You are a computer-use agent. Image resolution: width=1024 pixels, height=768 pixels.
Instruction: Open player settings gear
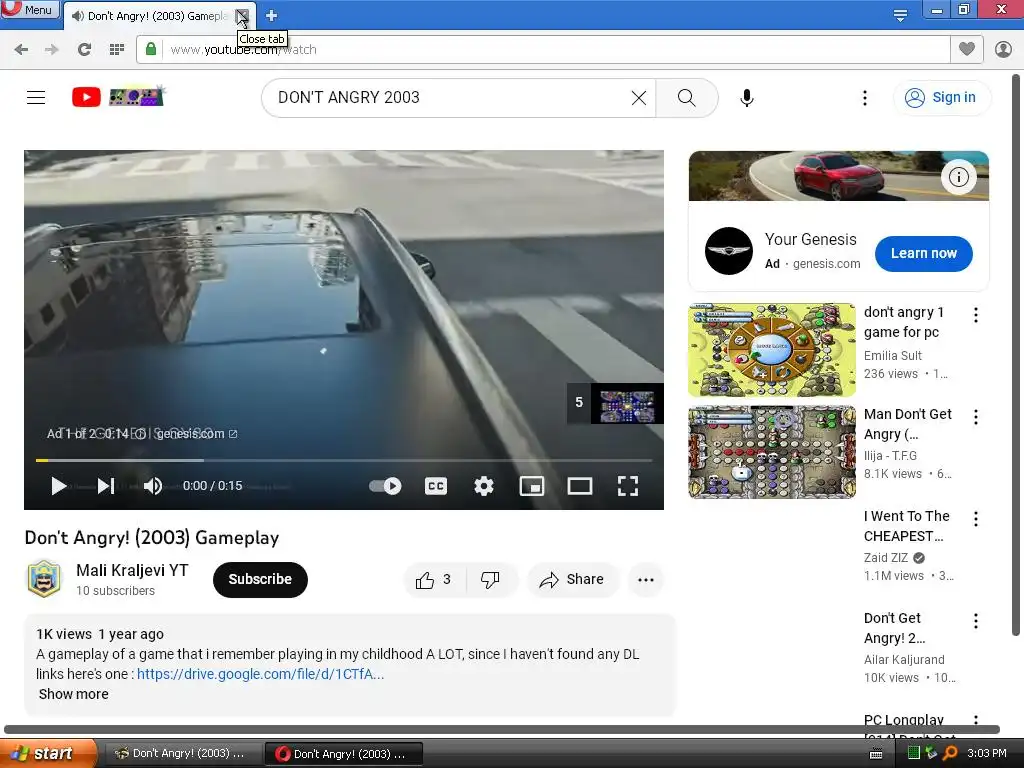coord(484,486)
